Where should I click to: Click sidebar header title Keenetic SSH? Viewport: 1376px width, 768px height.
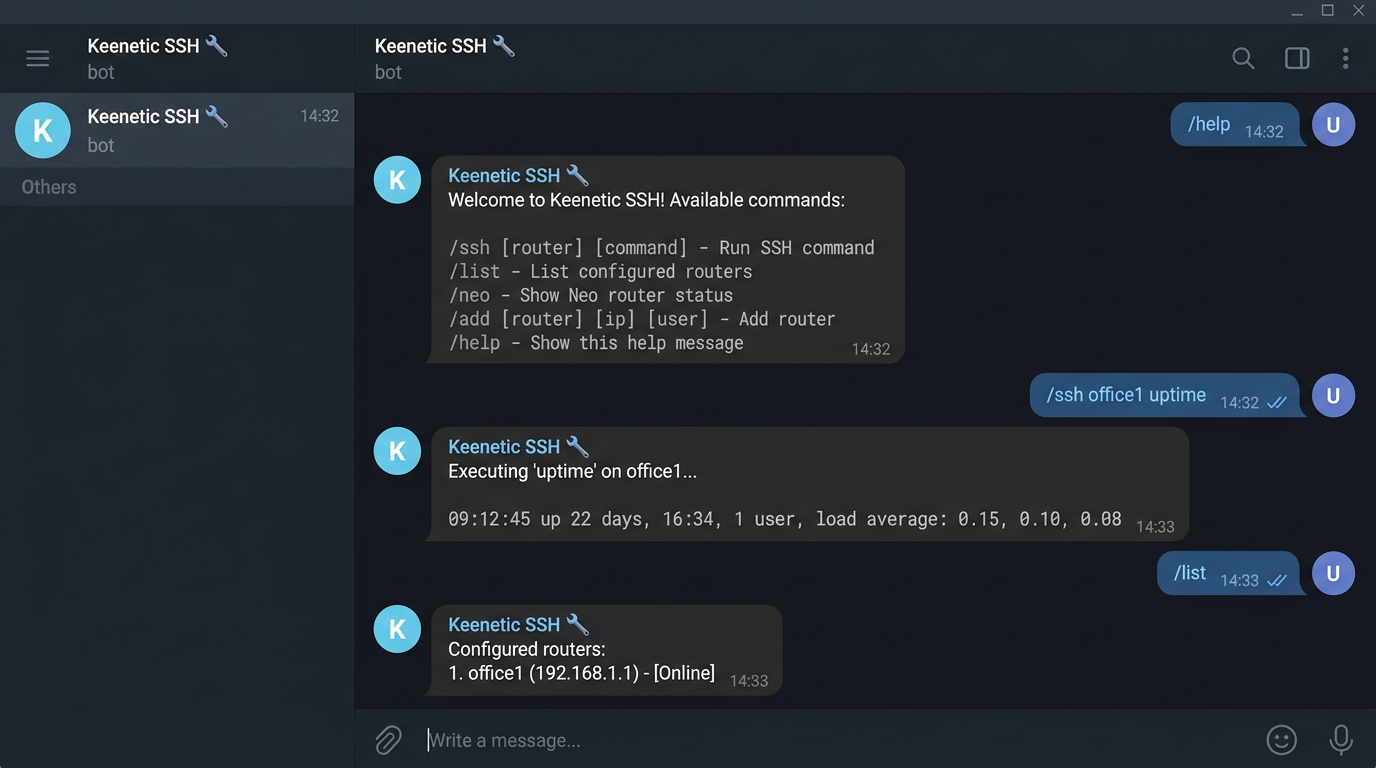coord(158,46)
